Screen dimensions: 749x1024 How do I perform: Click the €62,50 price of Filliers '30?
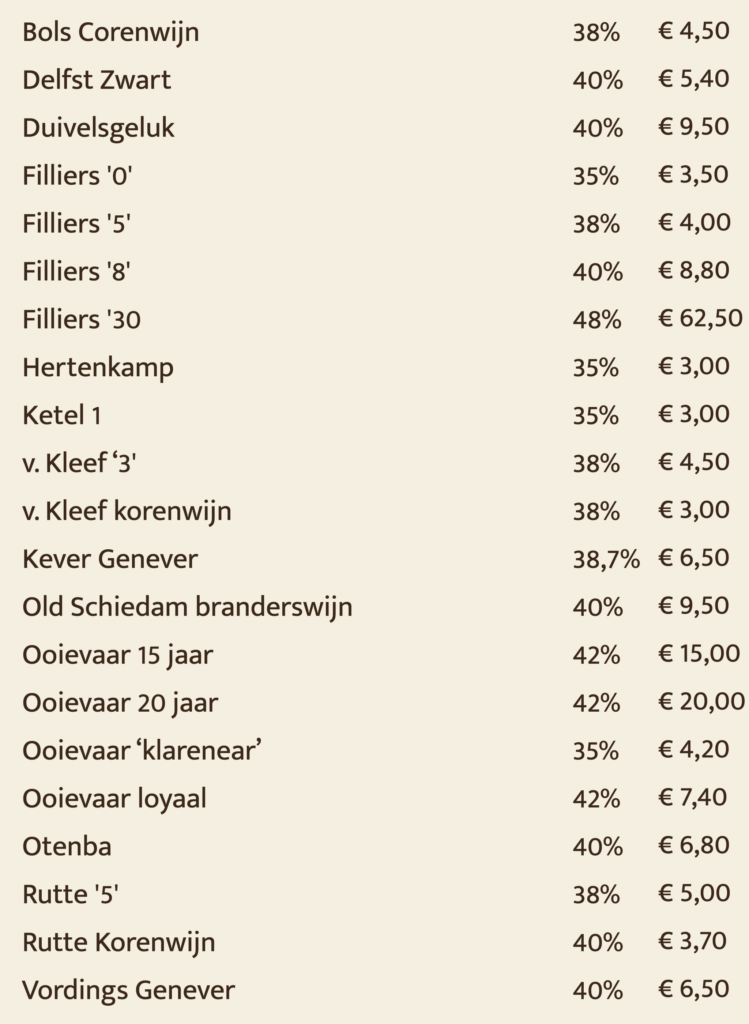coord(700,318)
